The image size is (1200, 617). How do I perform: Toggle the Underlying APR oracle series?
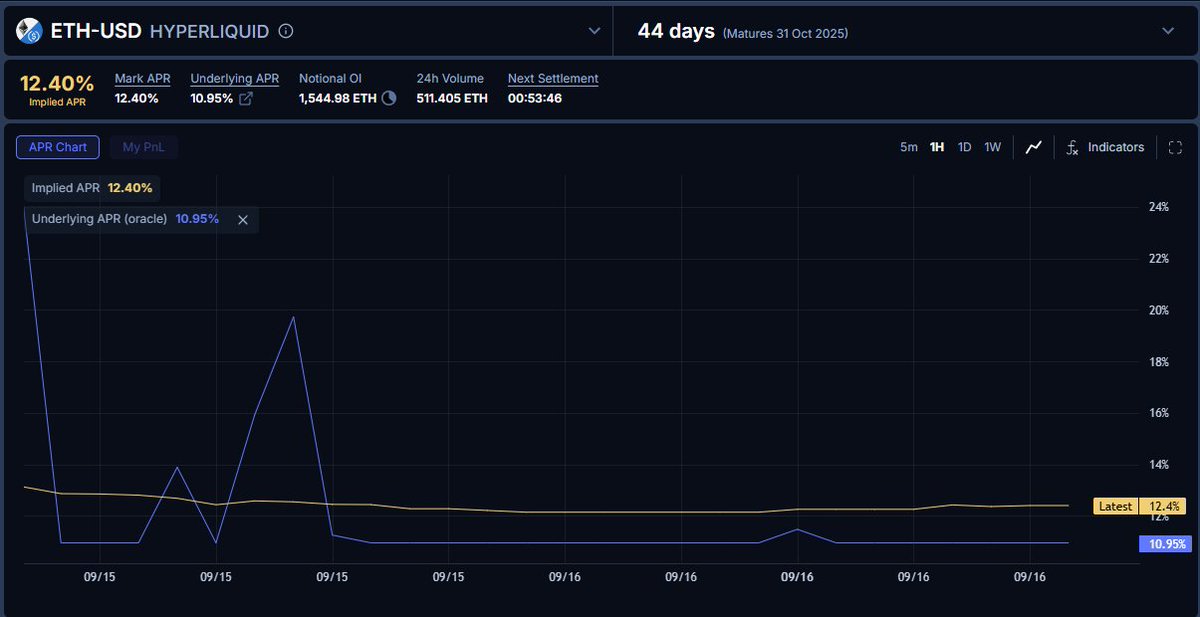click(120, 219)
